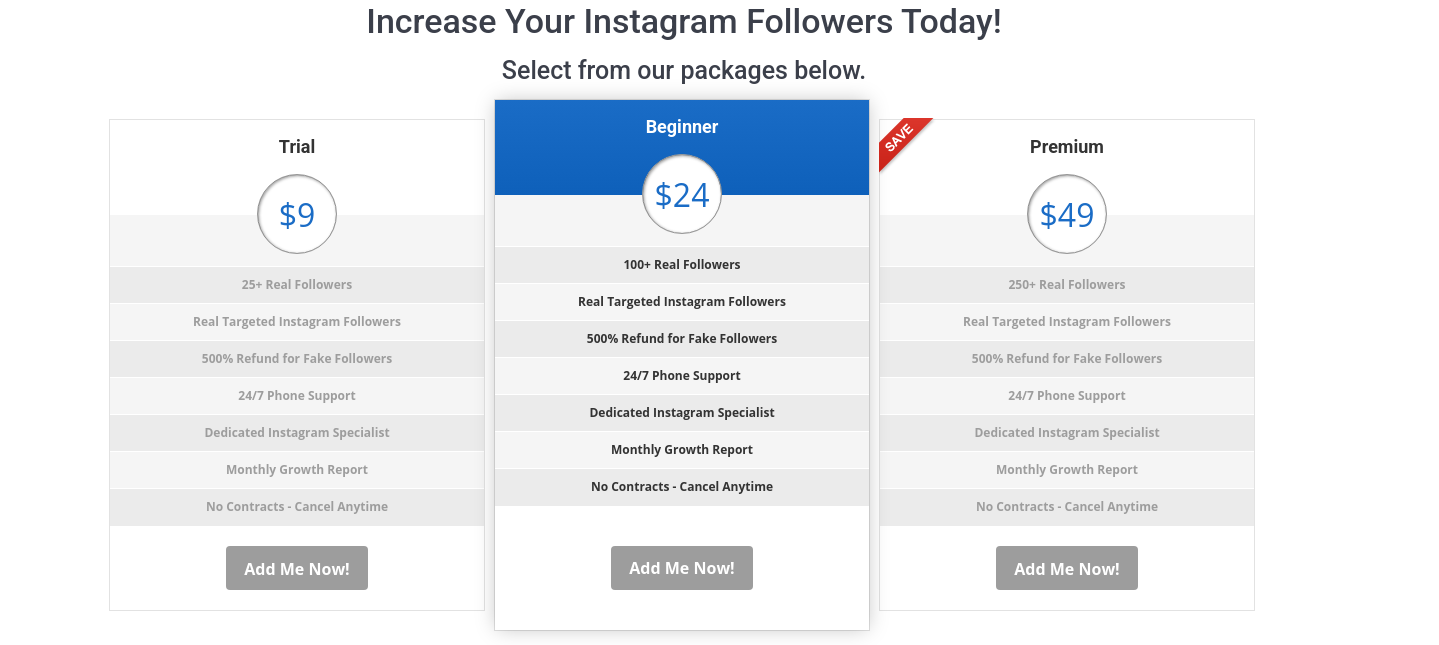Click Premium's Dedicated Instagram Specialist row
1439x645 pixels.
(1067, 433)
